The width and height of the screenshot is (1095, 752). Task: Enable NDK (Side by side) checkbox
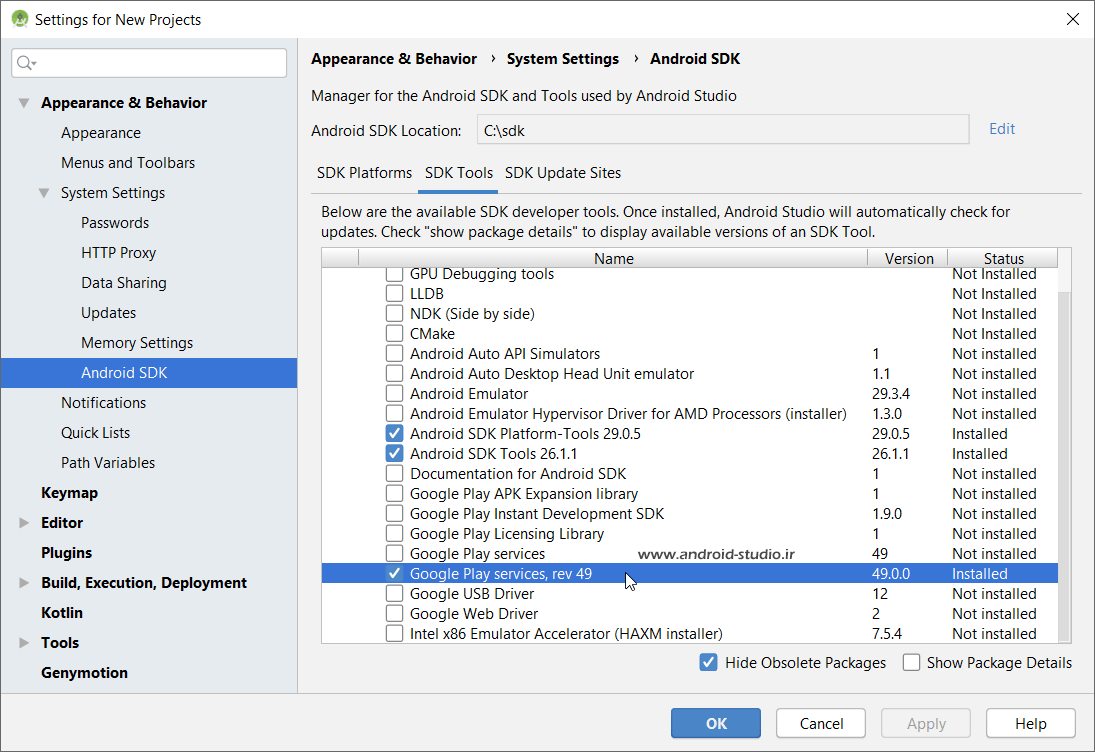[395, 314]
